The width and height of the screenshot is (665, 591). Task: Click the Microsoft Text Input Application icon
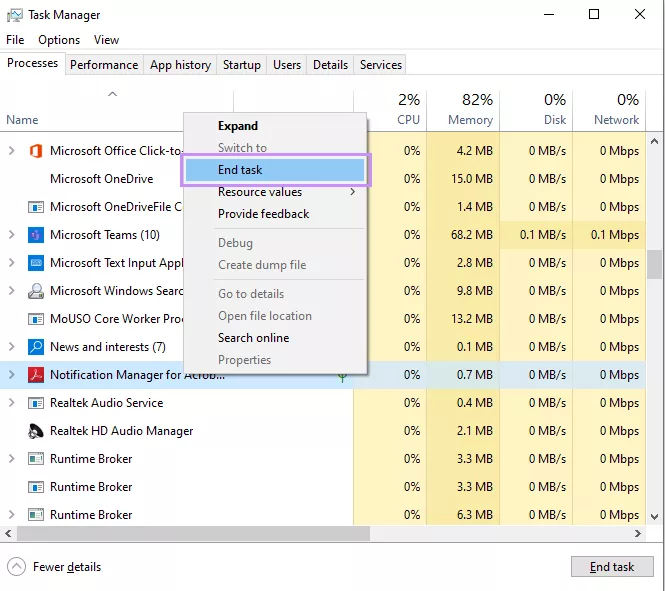36,263
